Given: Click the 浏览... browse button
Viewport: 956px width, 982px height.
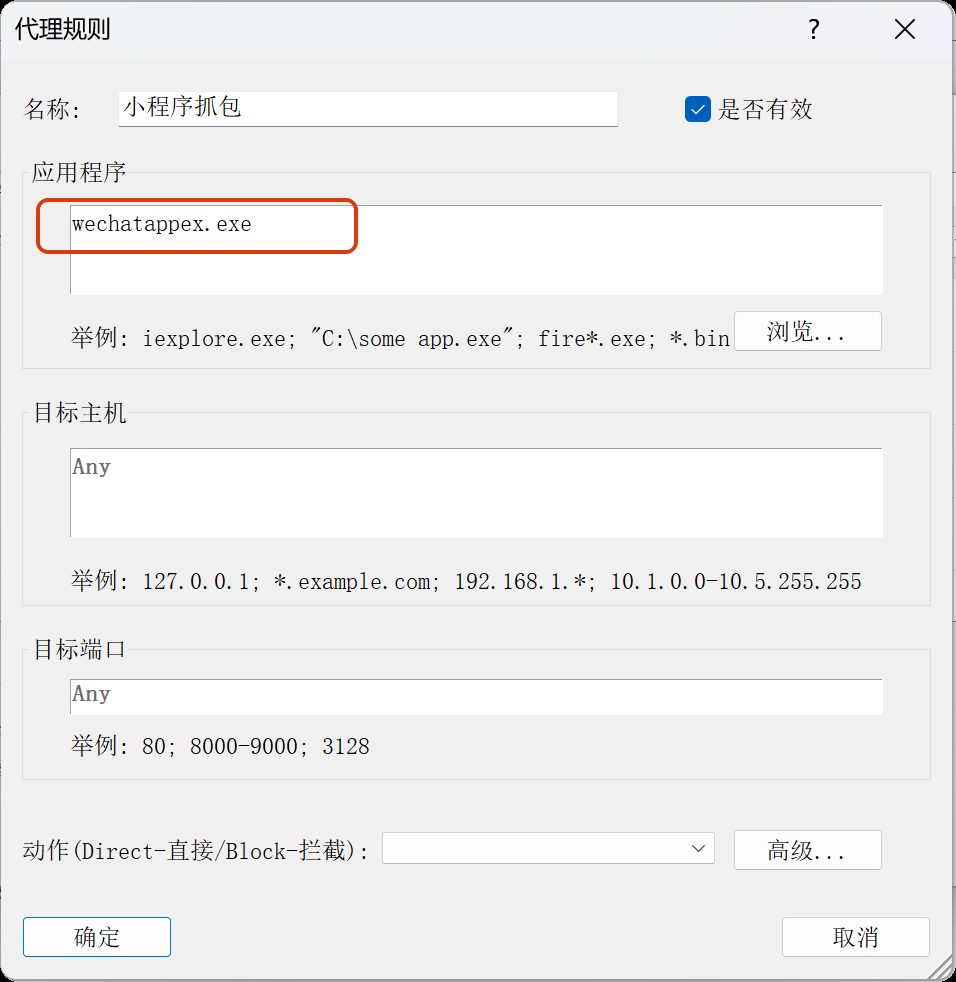Looking at the screenshot, I should click(x=807, y=332).
